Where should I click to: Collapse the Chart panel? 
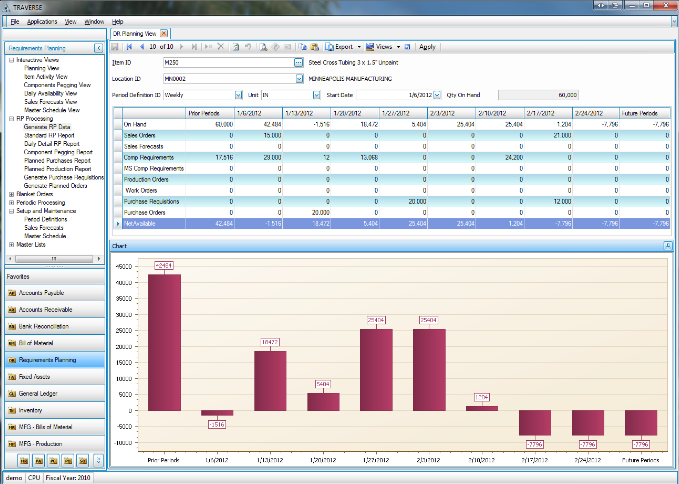(x=668, y=245)
